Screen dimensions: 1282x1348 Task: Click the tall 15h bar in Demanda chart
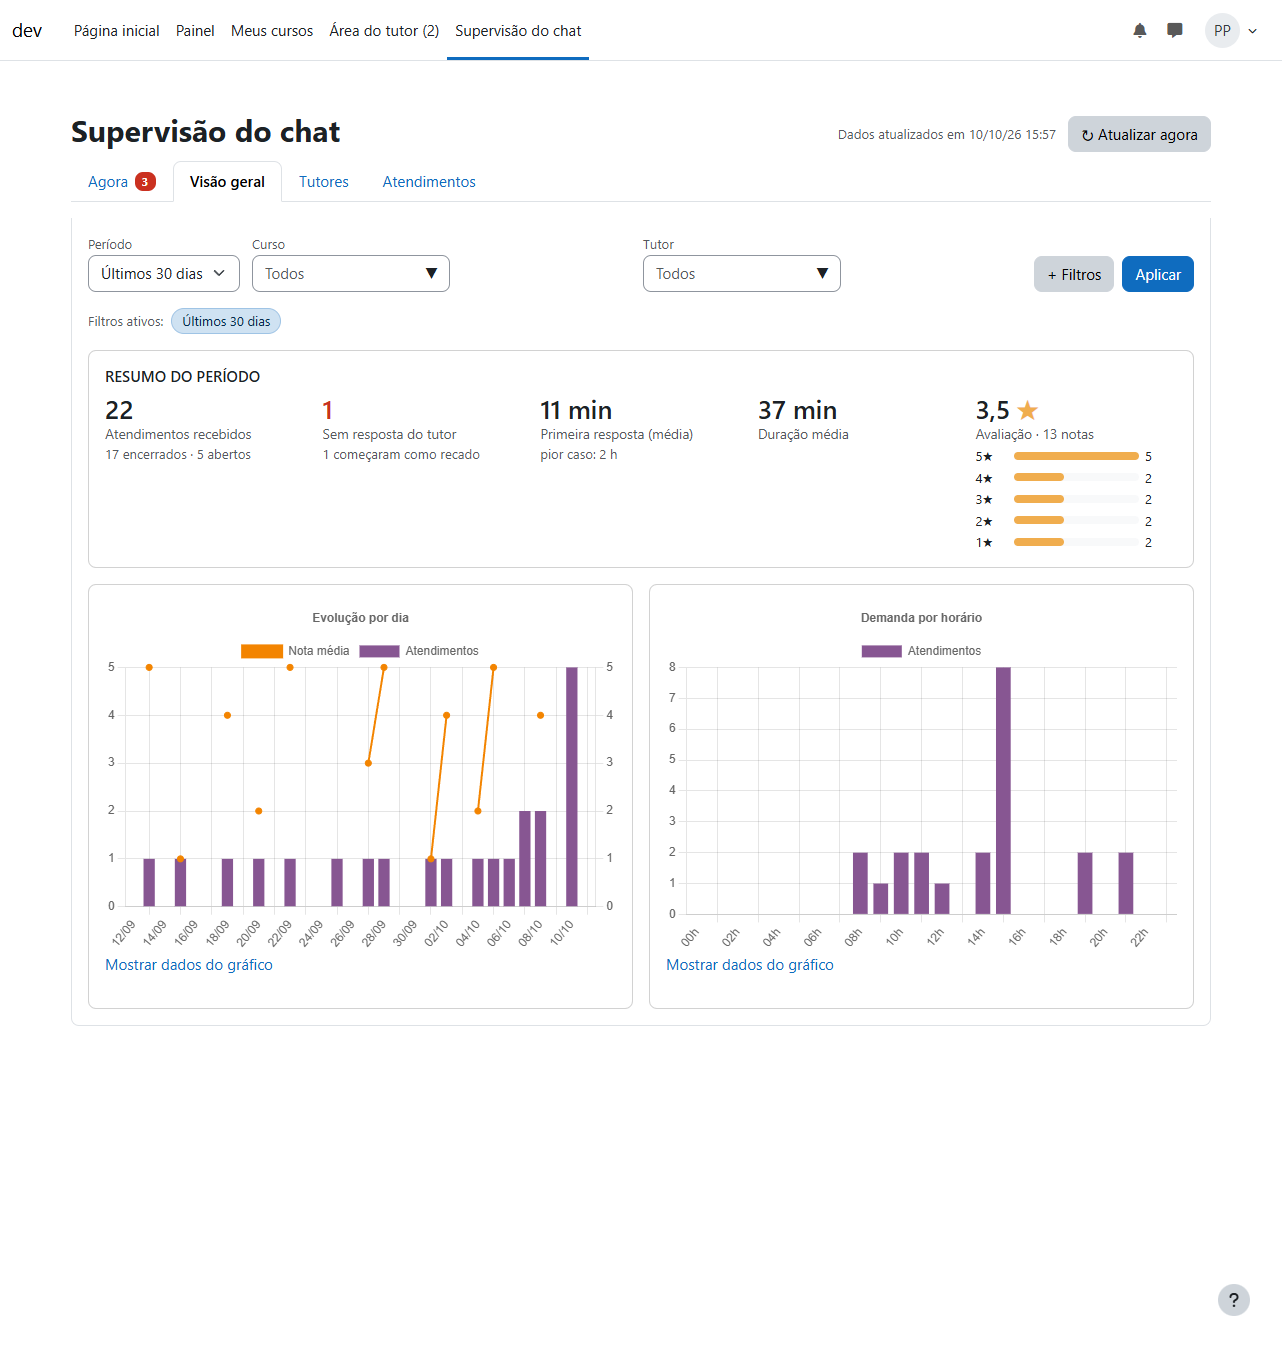coord(1003,790)
